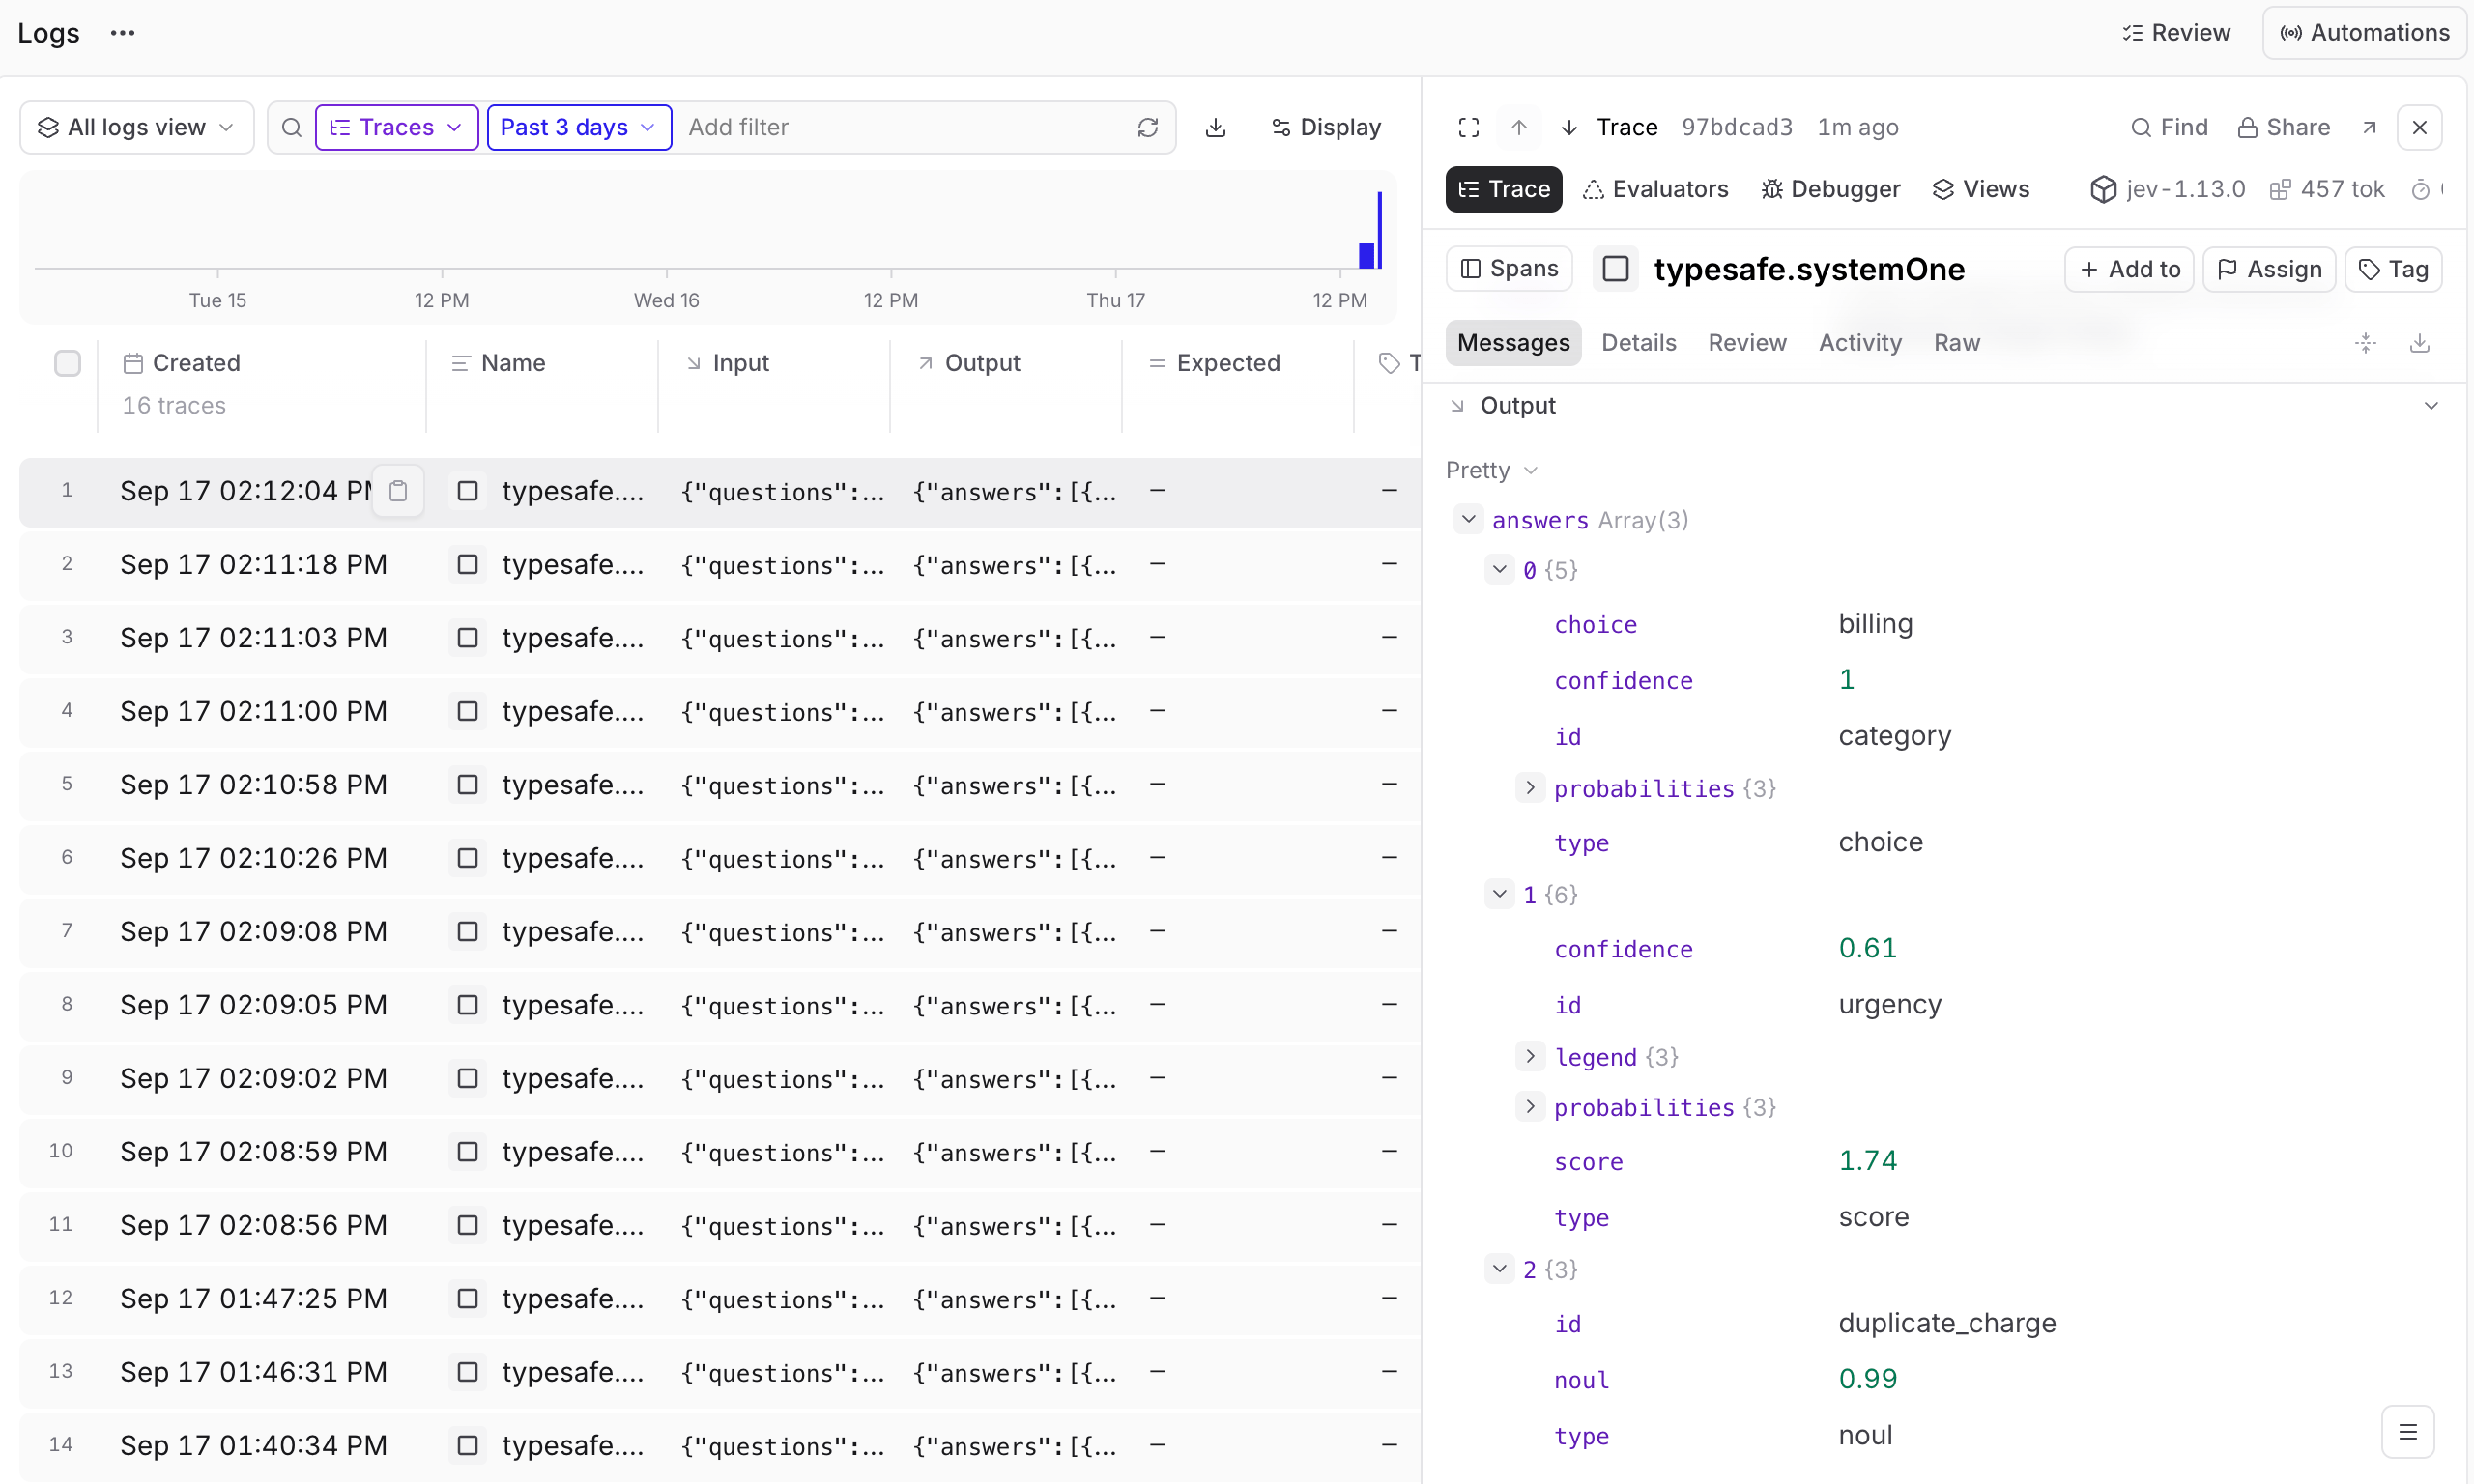
Task: Toggle the select-all traces checkbox
Action: coord(67,363)
